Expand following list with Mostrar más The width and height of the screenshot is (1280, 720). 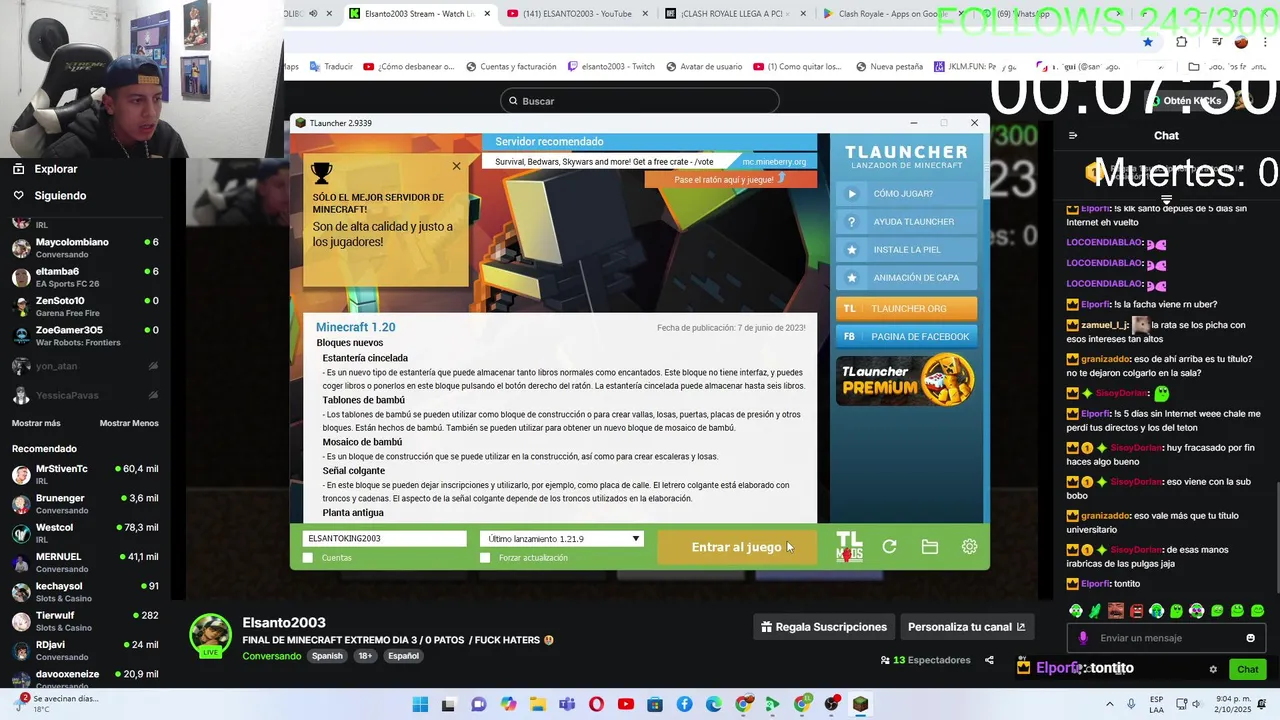pos(36,423)
